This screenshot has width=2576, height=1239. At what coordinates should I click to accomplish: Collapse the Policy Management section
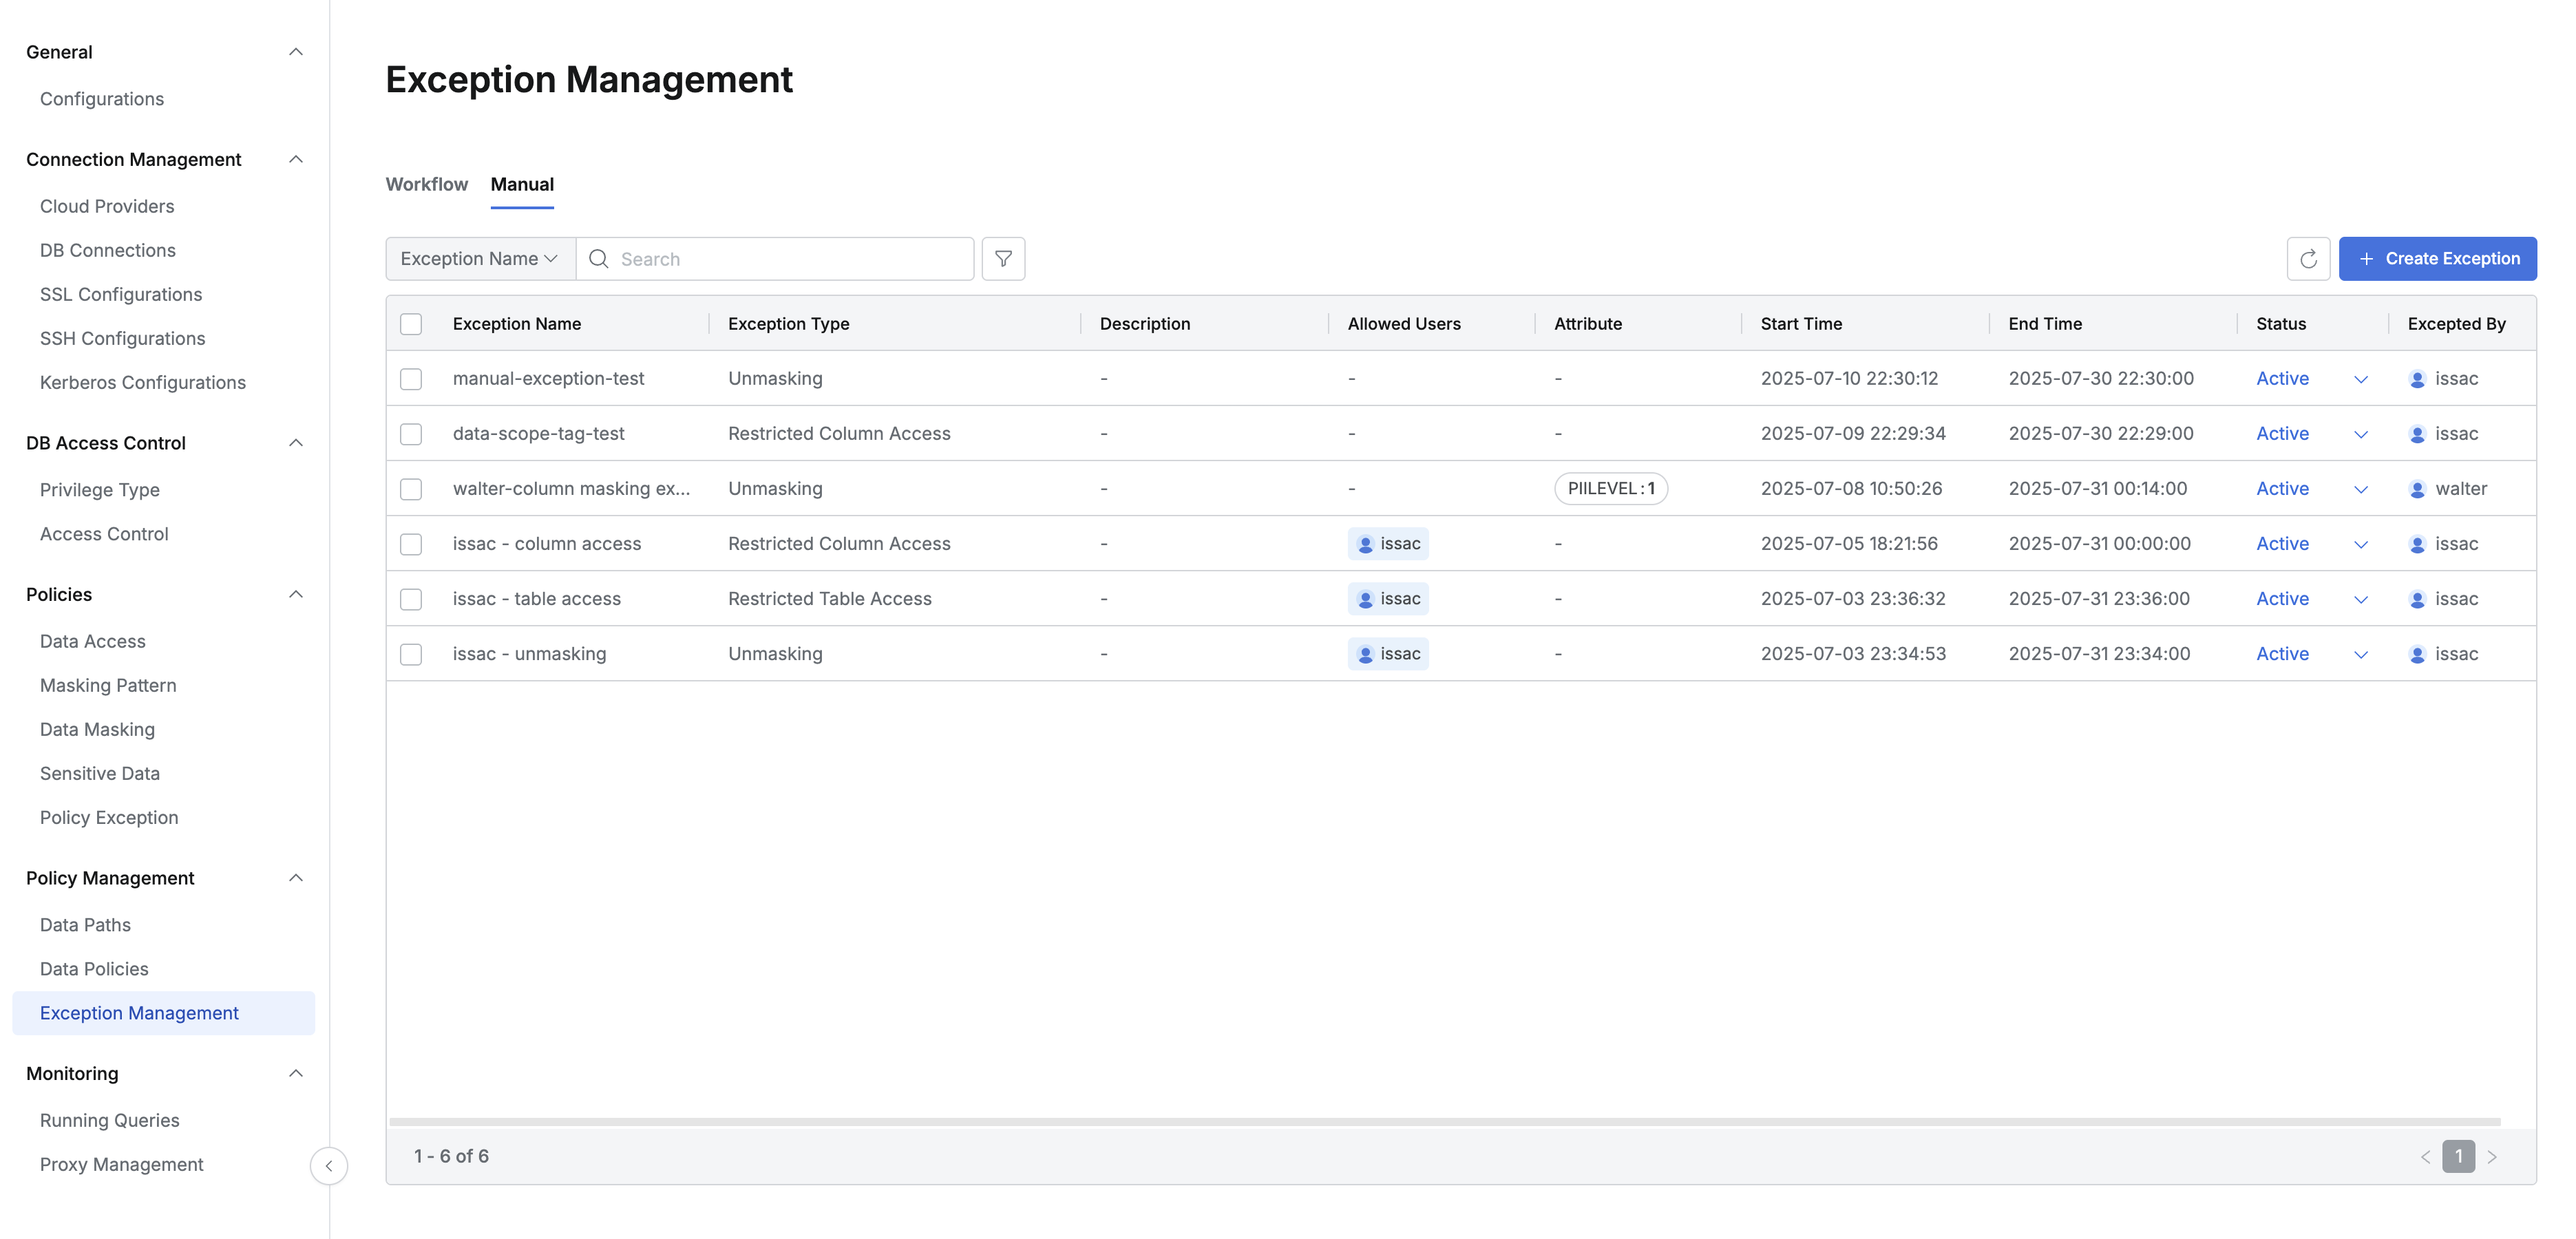tap(295, 878)
